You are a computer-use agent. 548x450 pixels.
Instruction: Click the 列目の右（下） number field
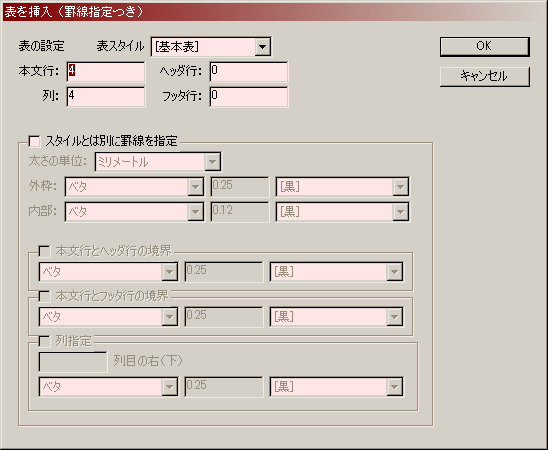73,362
